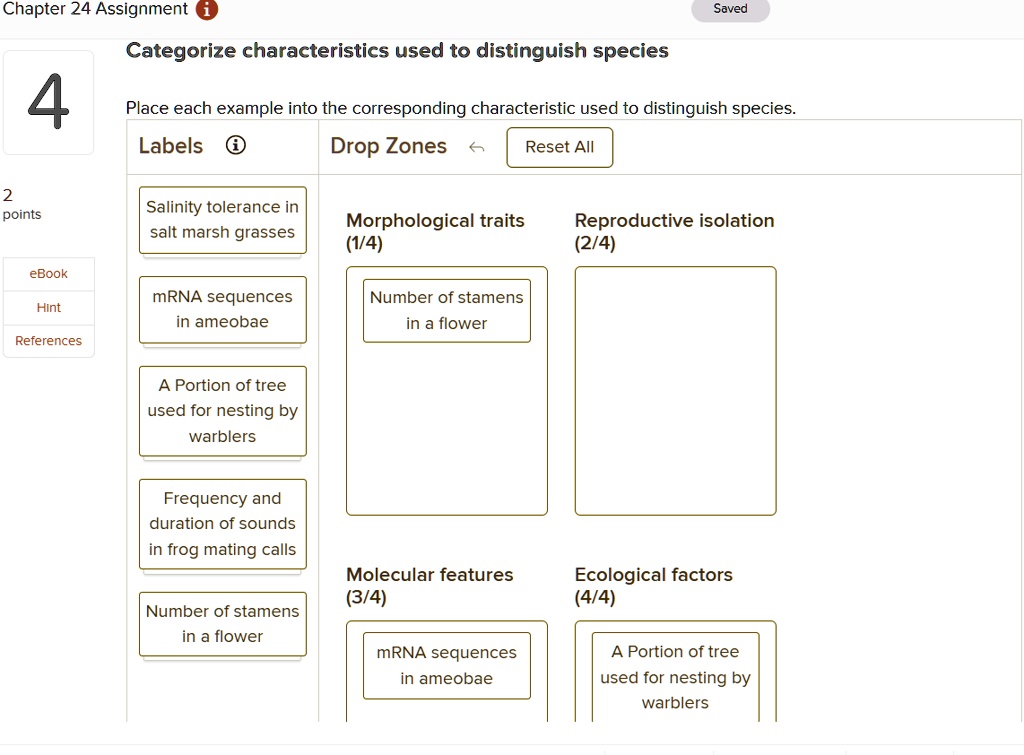Image resolution: width=1024 pixels, height=755 pixels.
Task: Click the Morphological traits drop zone
Action: tap(446, 430)
